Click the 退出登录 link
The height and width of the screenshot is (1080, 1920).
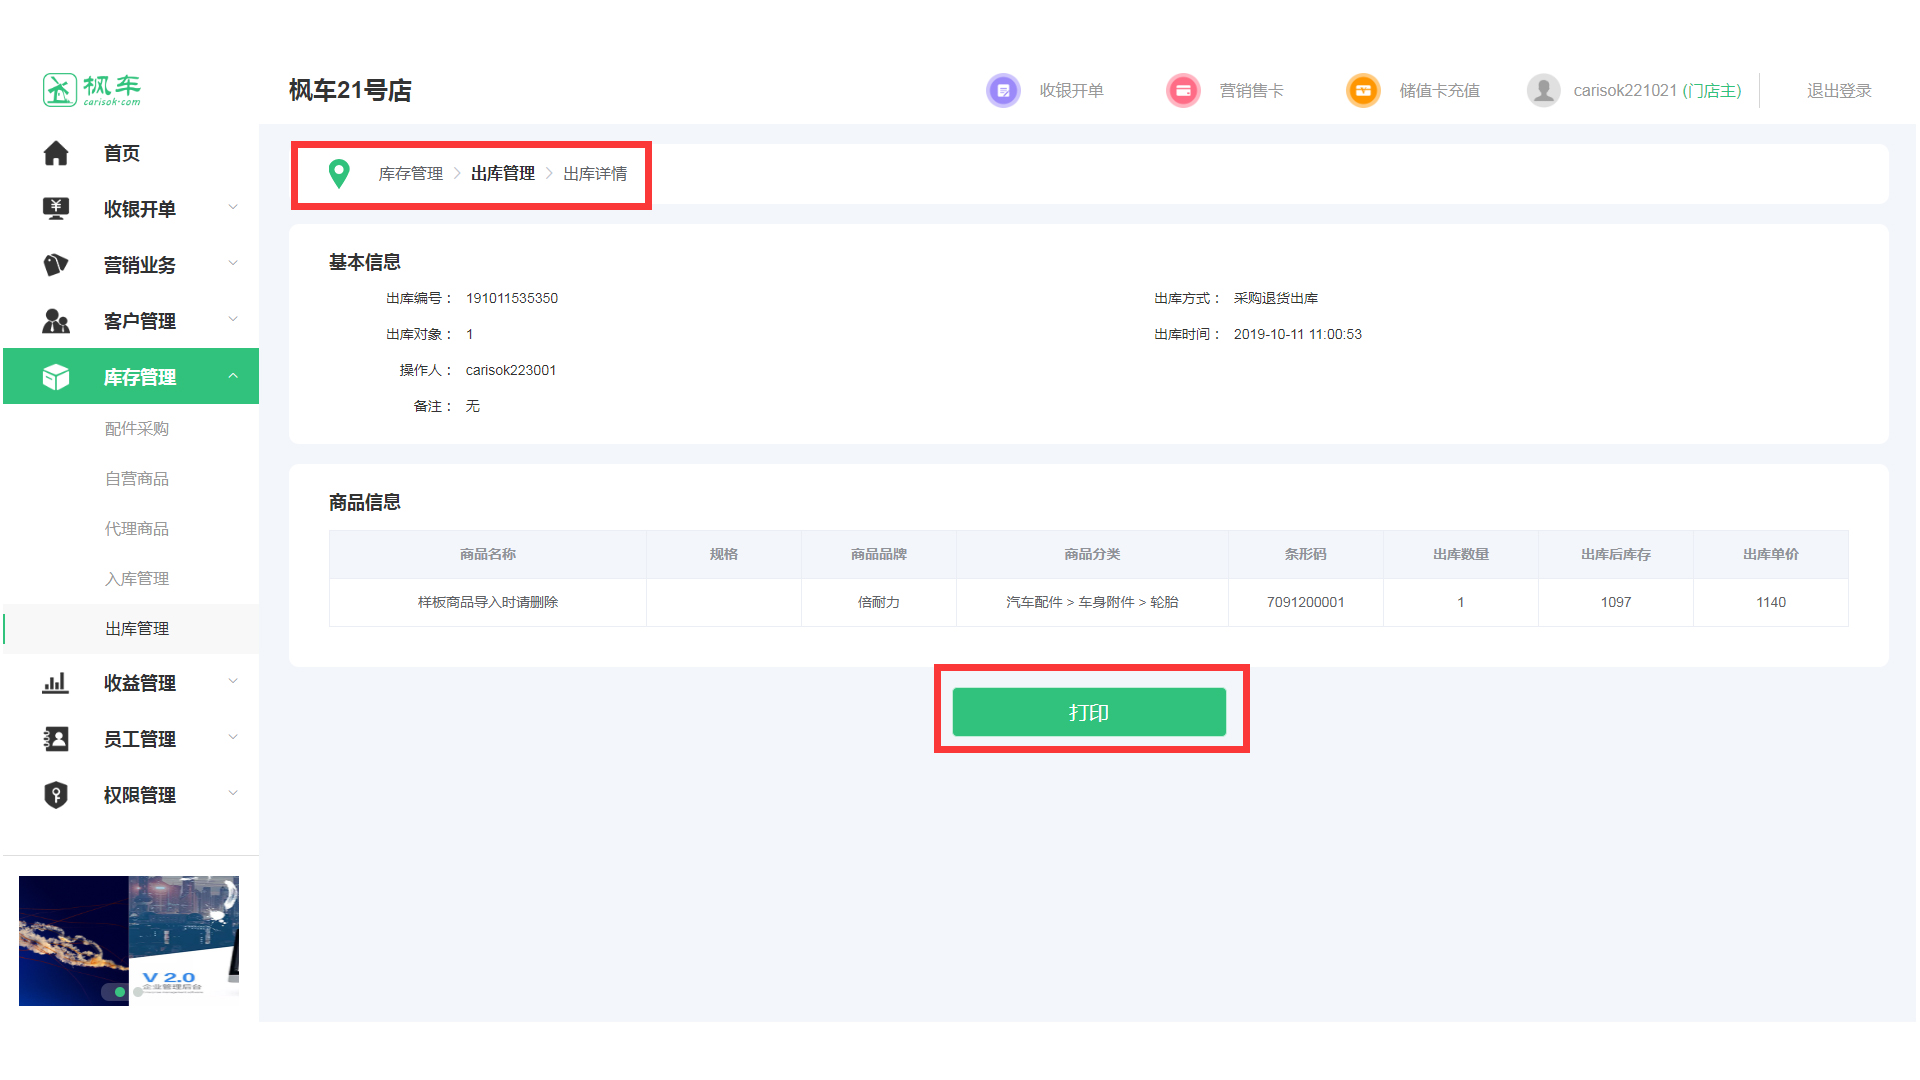1838,91
